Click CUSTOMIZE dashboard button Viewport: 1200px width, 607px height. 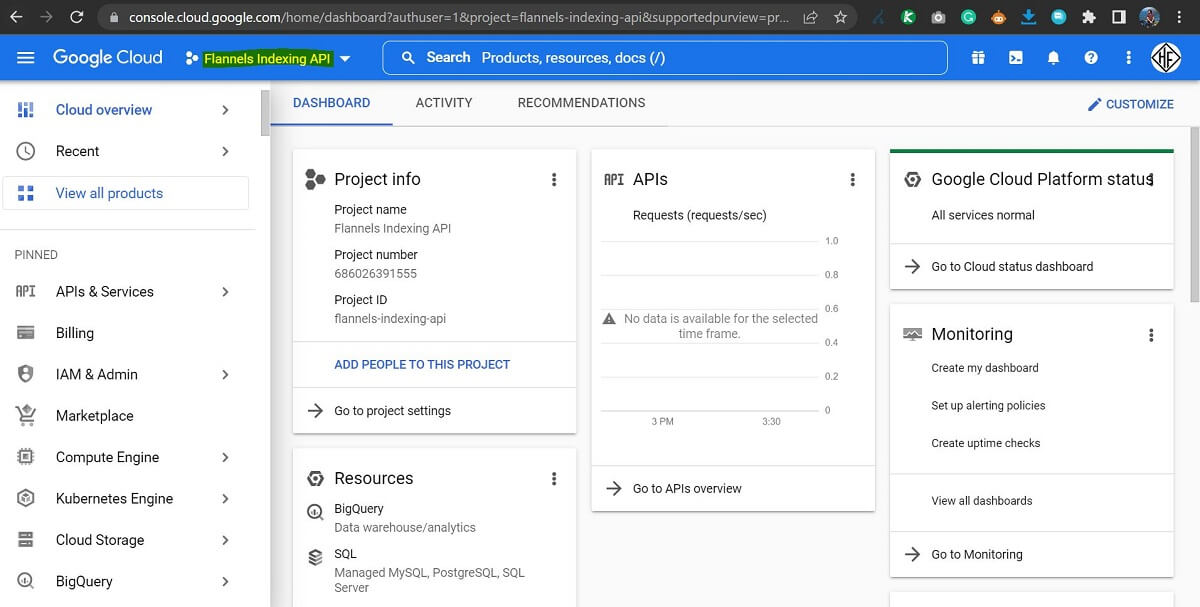[1131, 104]
